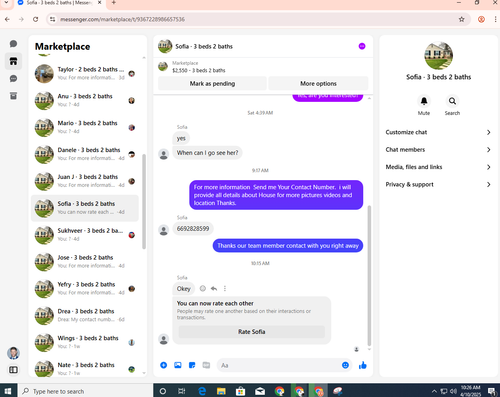Open a new browser tab
This screenshot has width=500, height=397.
click(114, 3)
